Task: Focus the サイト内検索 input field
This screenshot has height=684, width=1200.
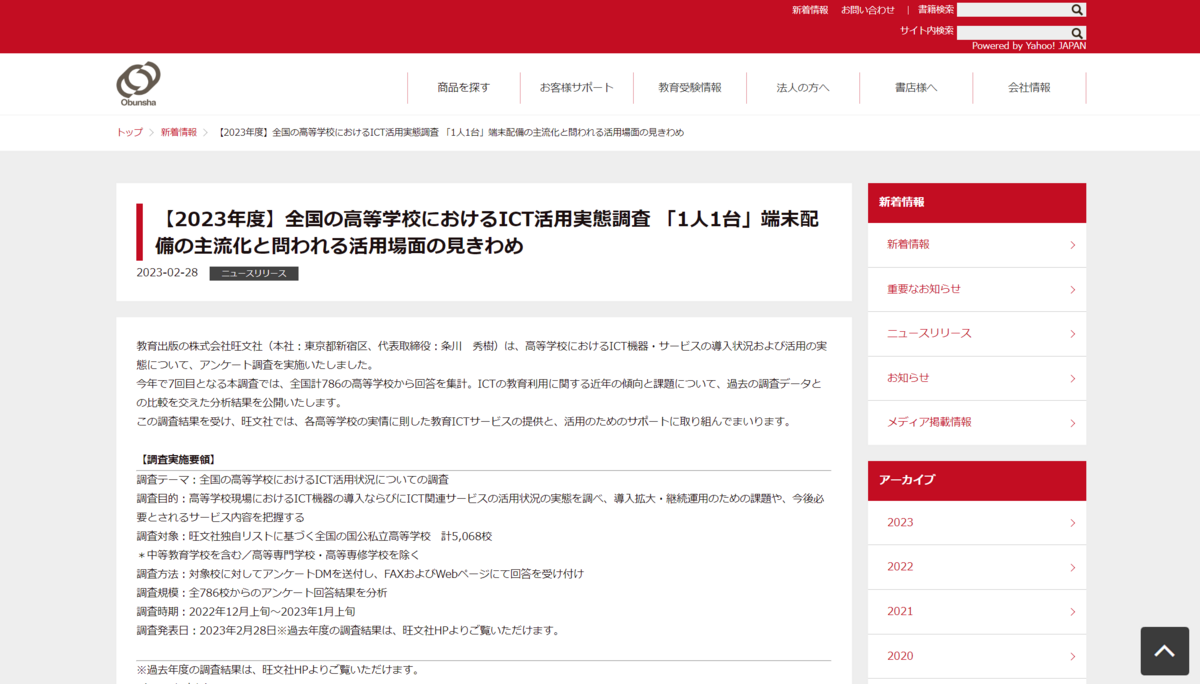Action: [1013, 33]
